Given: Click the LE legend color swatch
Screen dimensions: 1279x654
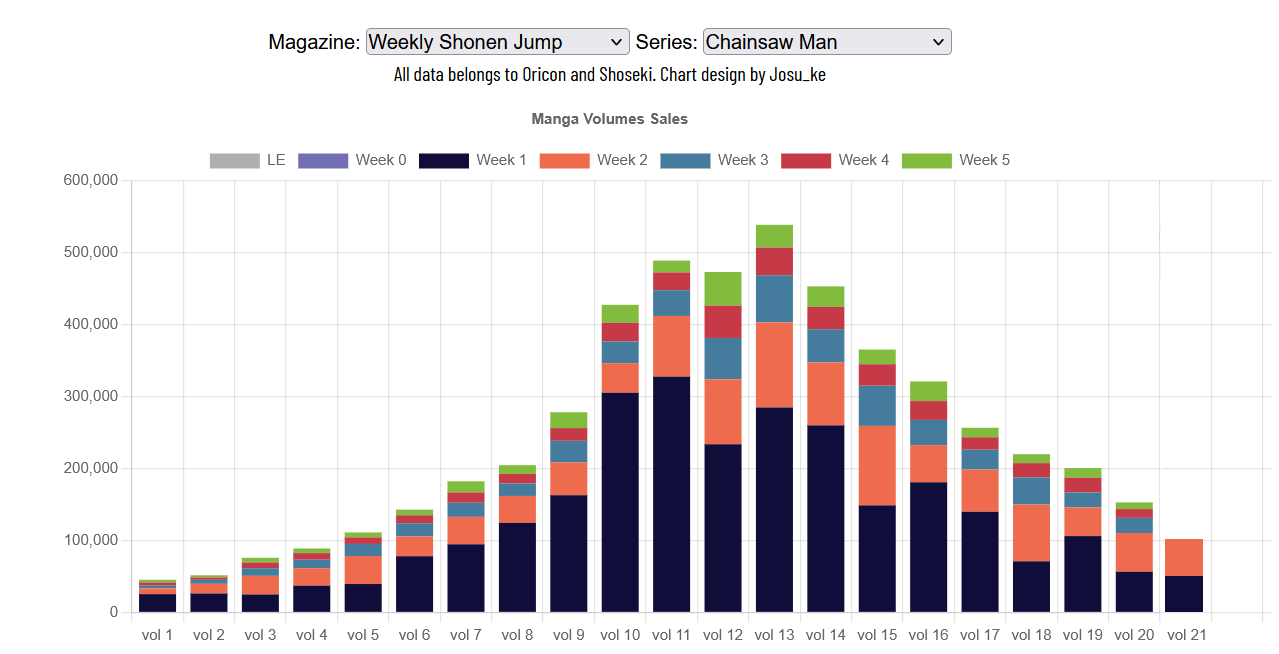Looking at the screenshot, I should point(234,160).
